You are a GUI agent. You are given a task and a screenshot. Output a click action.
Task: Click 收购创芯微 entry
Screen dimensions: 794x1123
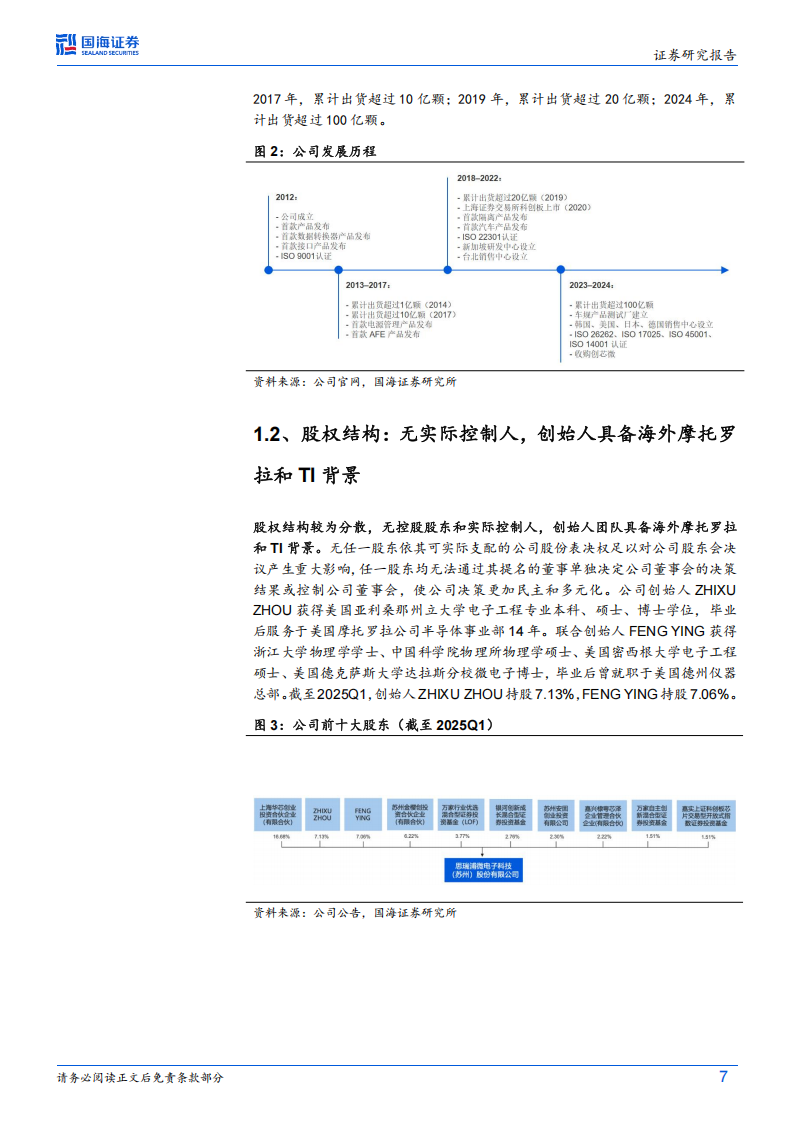click(593, 354)
